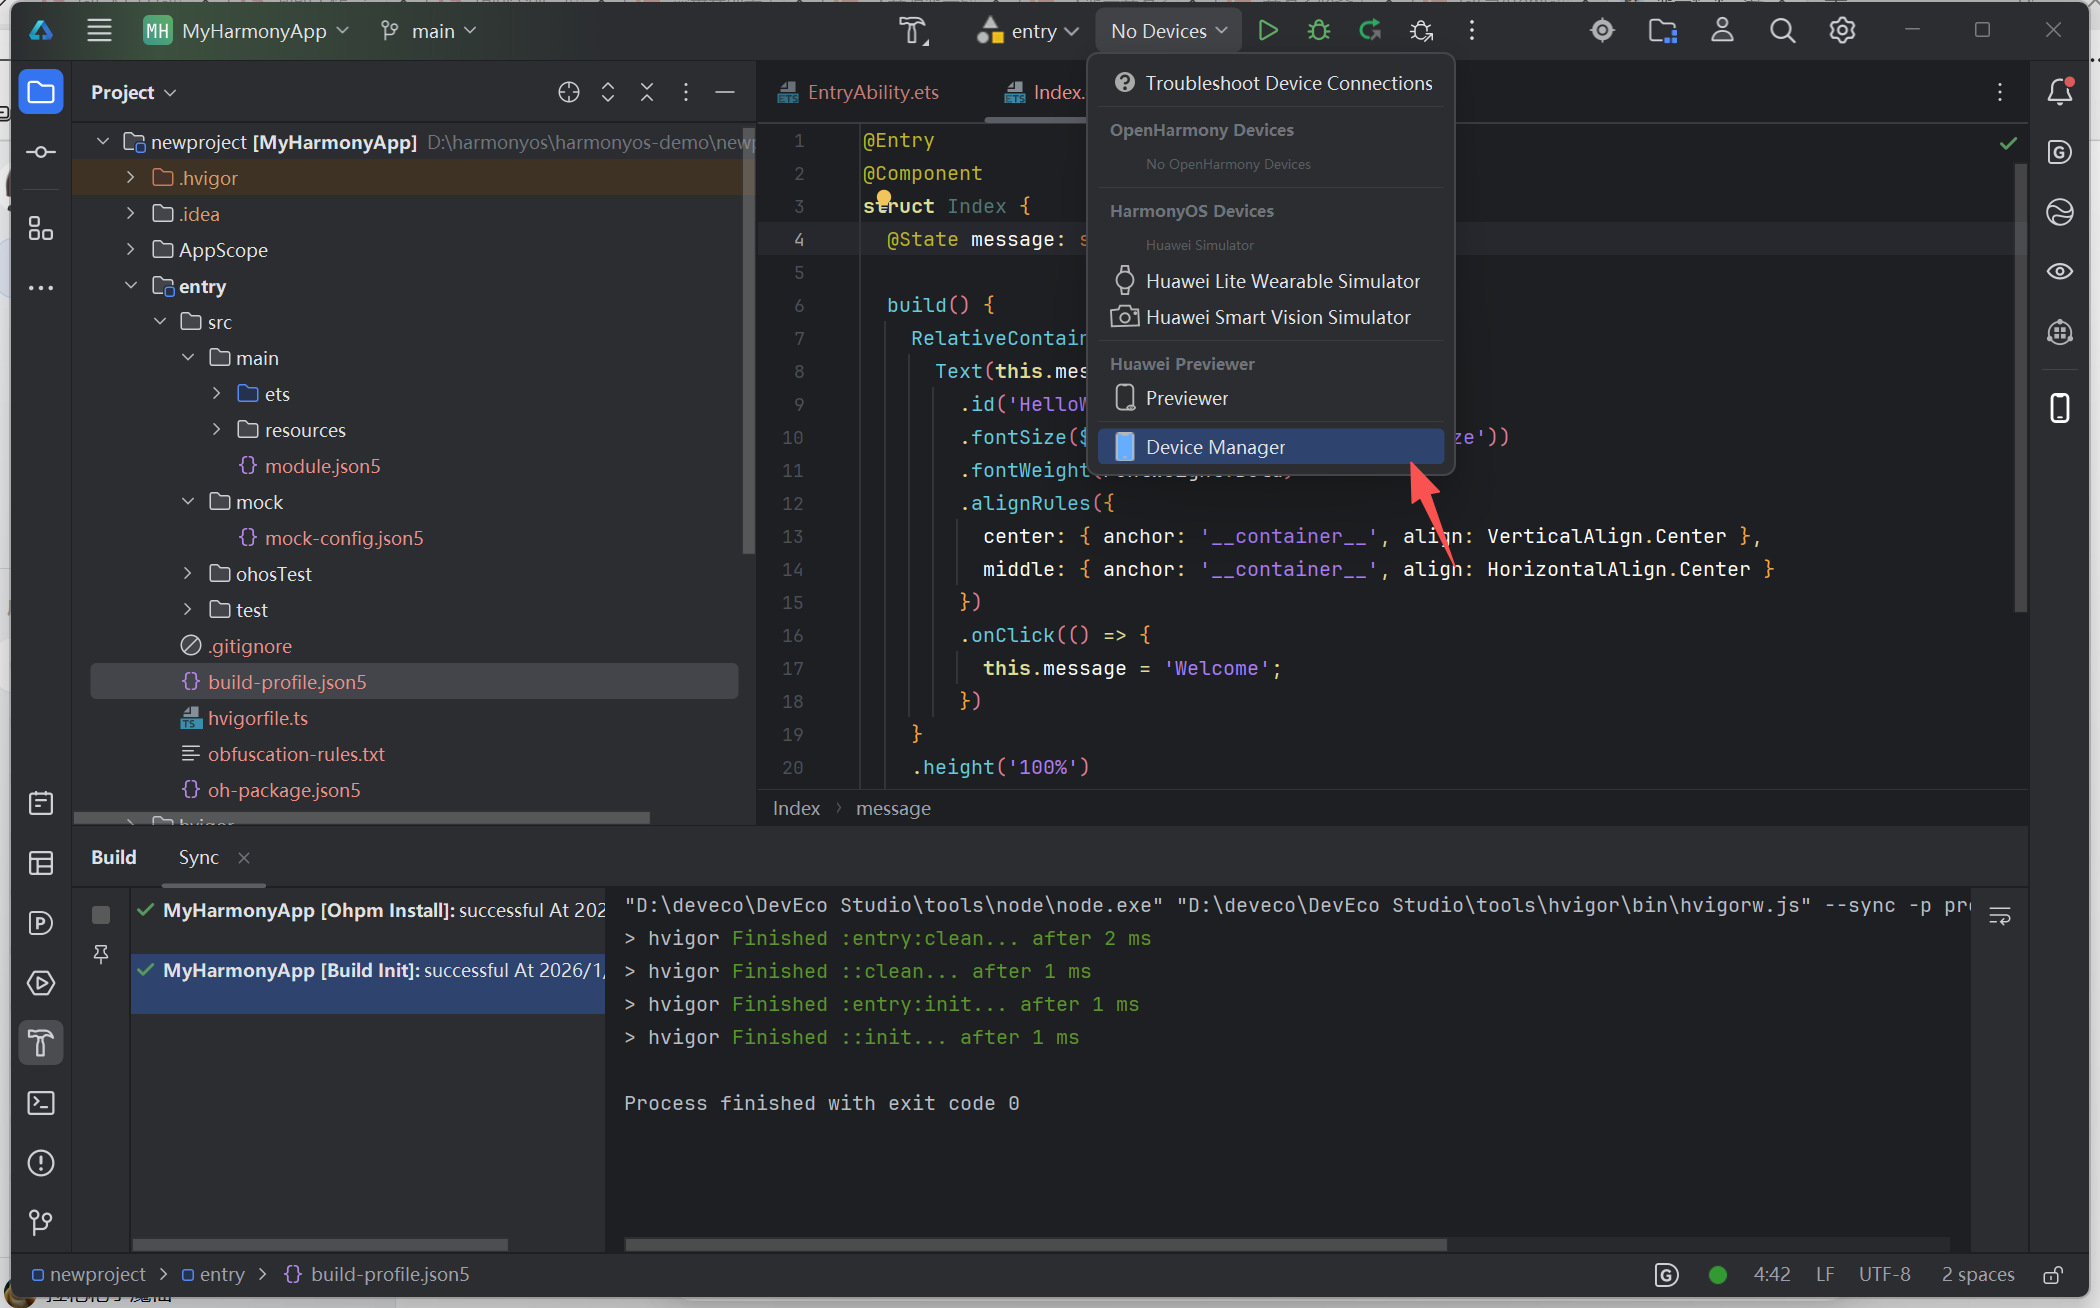Open Search Everywhere magnifier
Screen dimensions: 2100x1308
click(1782, 30)
